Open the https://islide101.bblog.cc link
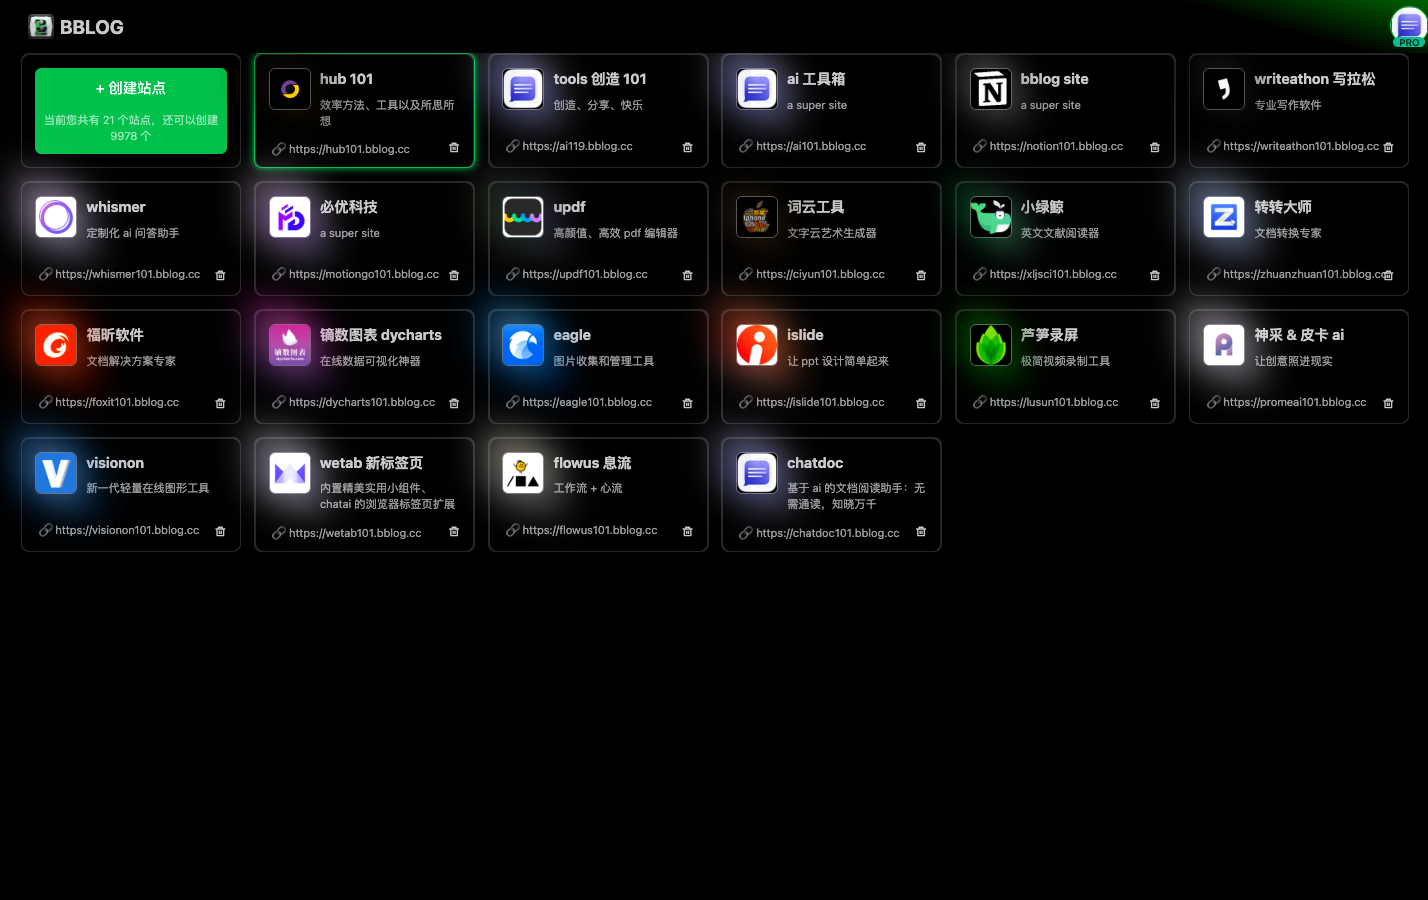The width and height of the screenshot is (1428, 900). click(x=820, y=402)
